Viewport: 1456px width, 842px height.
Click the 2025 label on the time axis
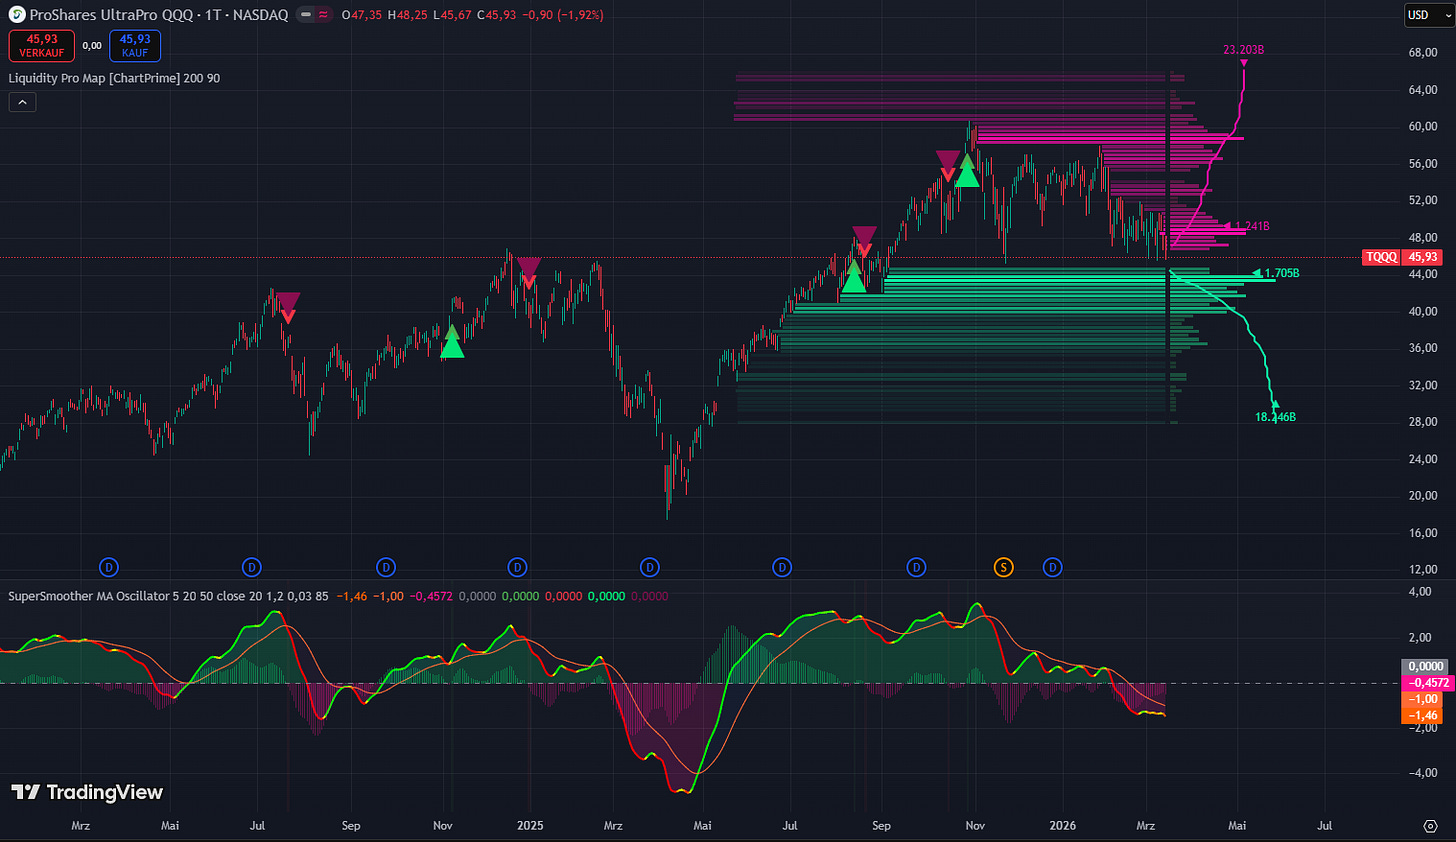coord(530,826)
